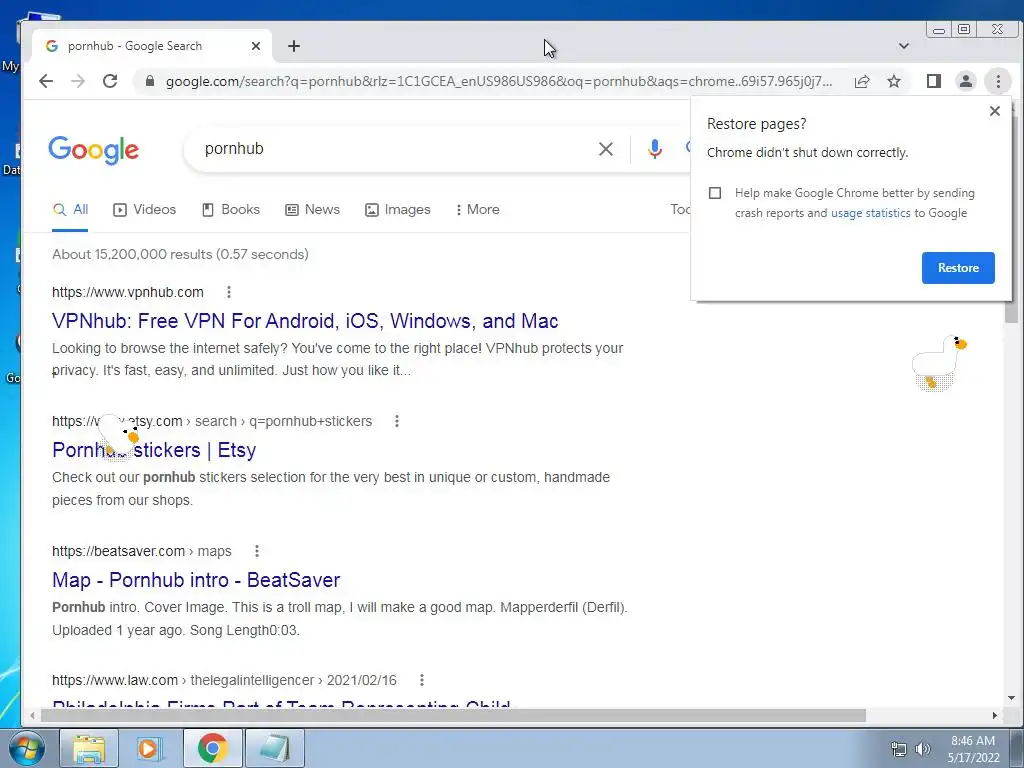
Task: Click the horizontal scrollbar thumb
Action: (453, 716)
